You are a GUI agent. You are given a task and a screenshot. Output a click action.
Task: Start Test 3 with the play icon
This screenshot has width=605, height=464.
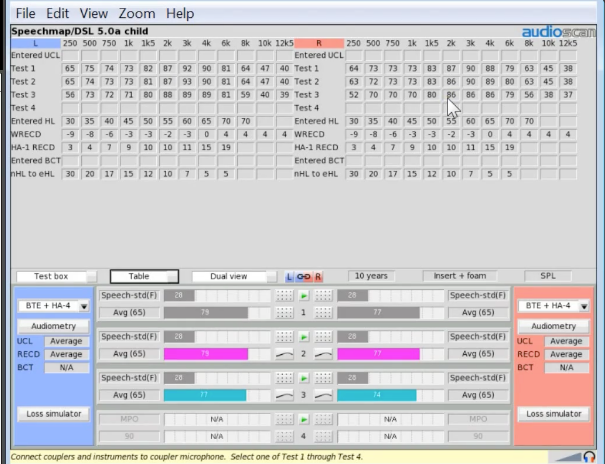click(304, 378)
